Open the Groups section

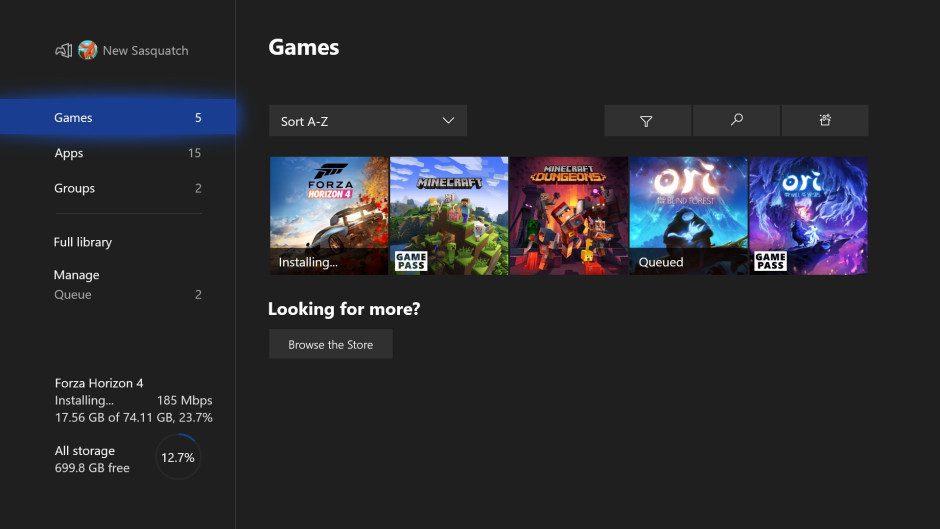[x=128, y=188]
